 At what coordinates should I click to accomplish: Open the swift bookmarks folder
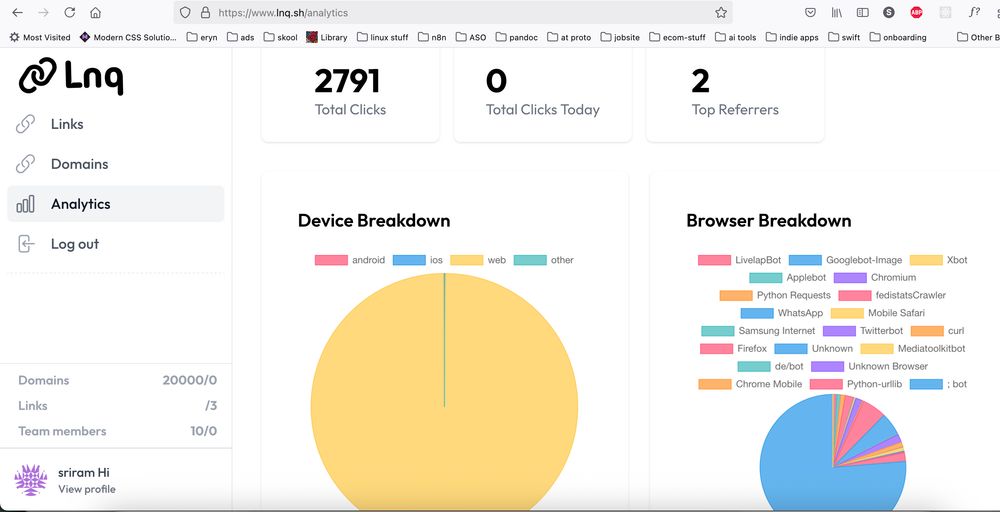[844, 38]
